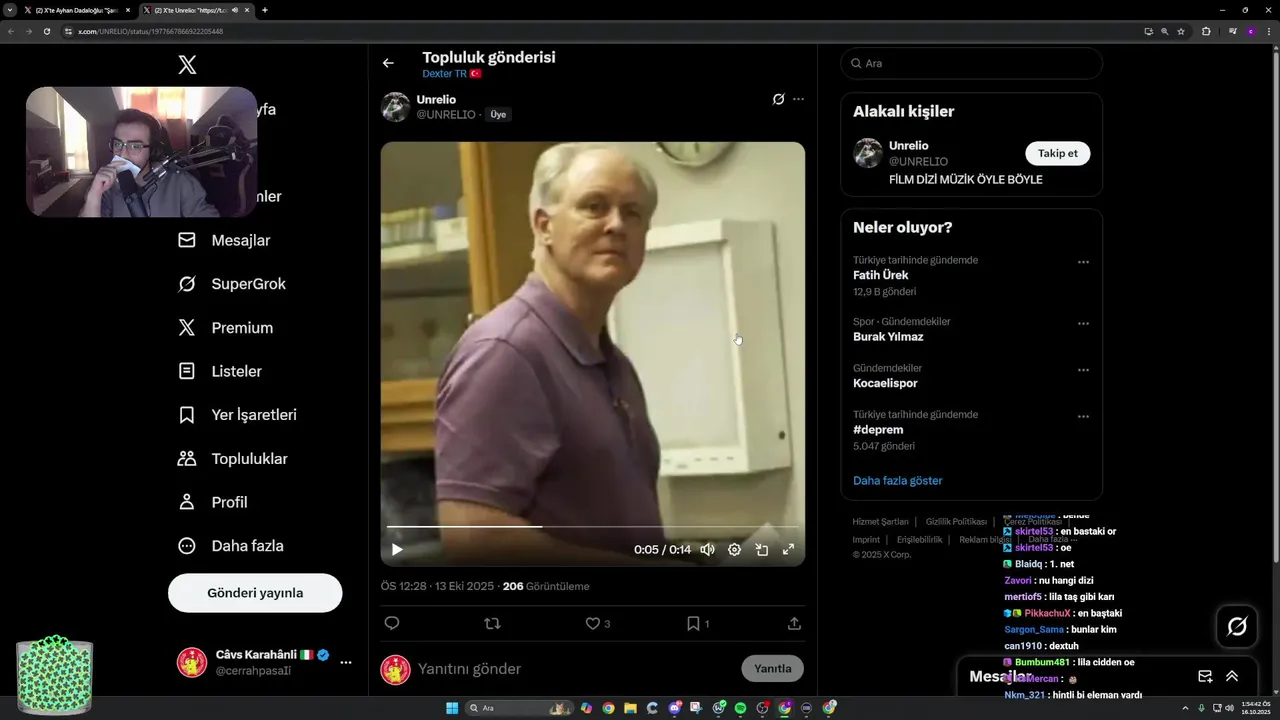The image size is (1280, 720).
Task: Switch to the Ayhan Dadaloğlu browser tab
Action: coord(77,10)
